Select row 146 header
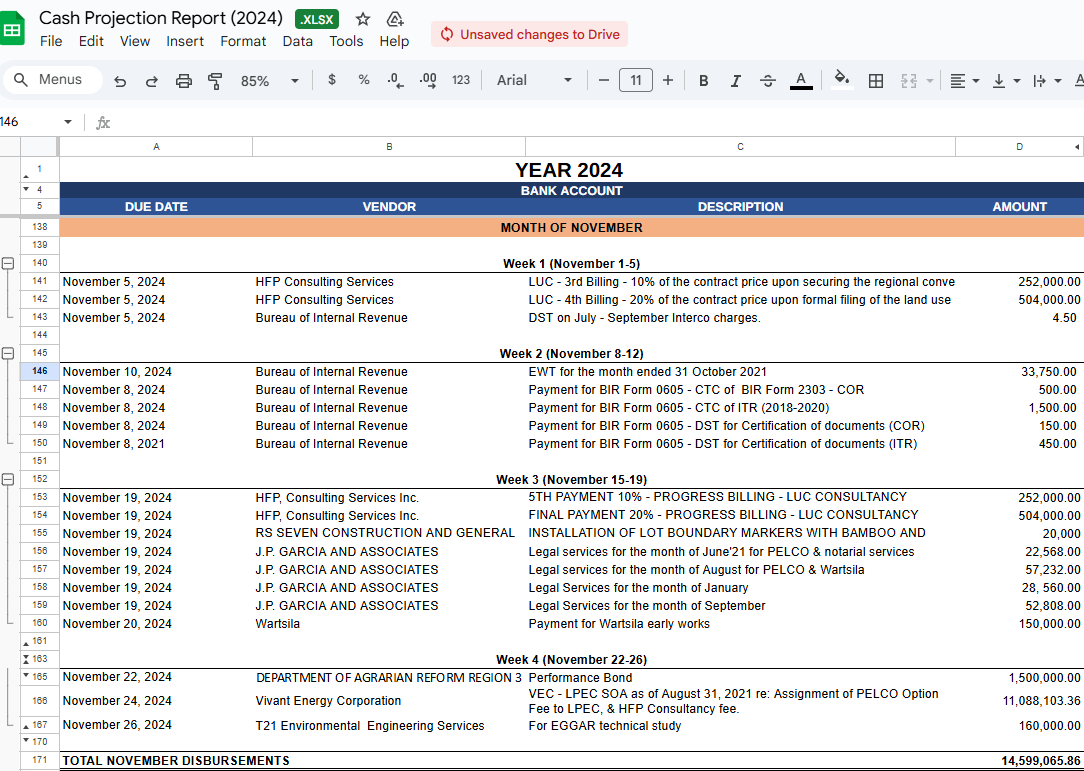1084x771 pixels. coord(40,371)
